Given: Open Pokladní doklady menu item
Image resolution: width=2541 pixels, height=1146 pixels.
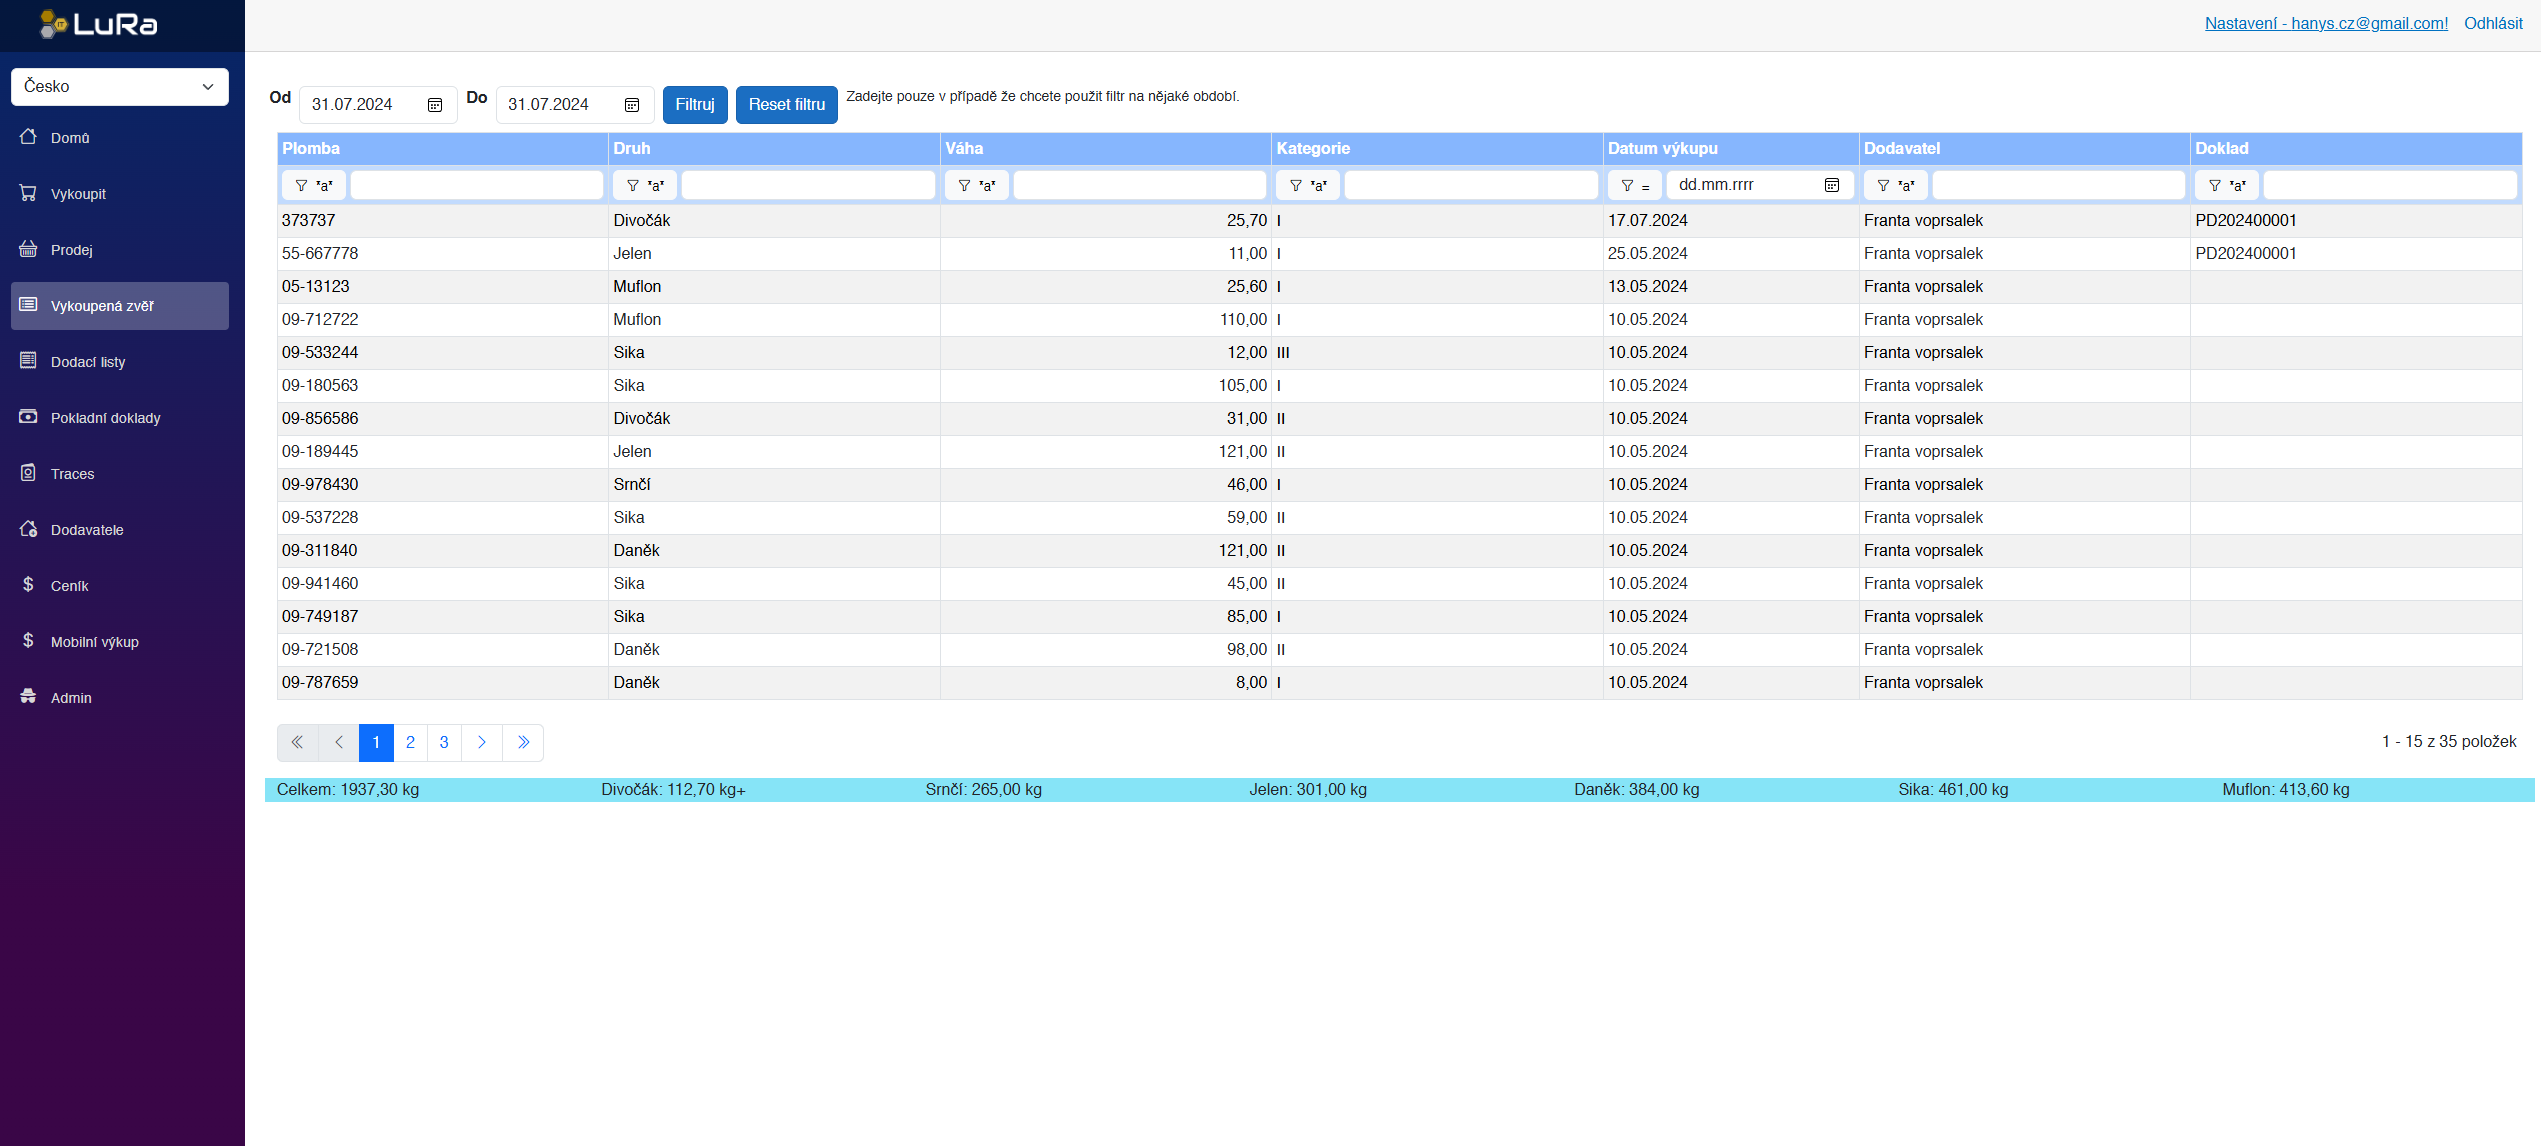Looking at the screenshot, I should (x=120, y=418).
